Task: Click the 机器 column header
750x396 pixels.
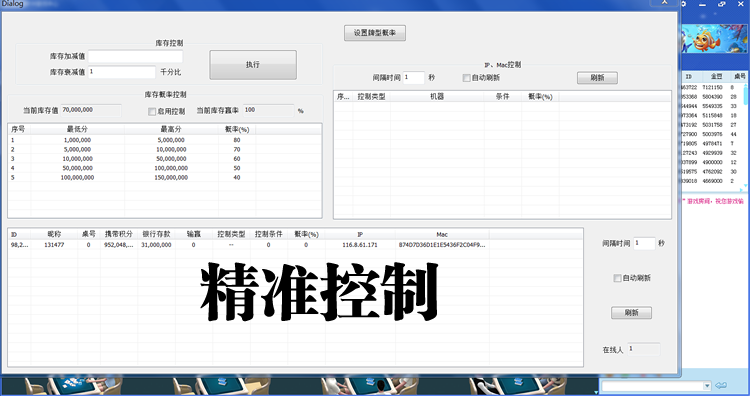Action: [437, 97]
